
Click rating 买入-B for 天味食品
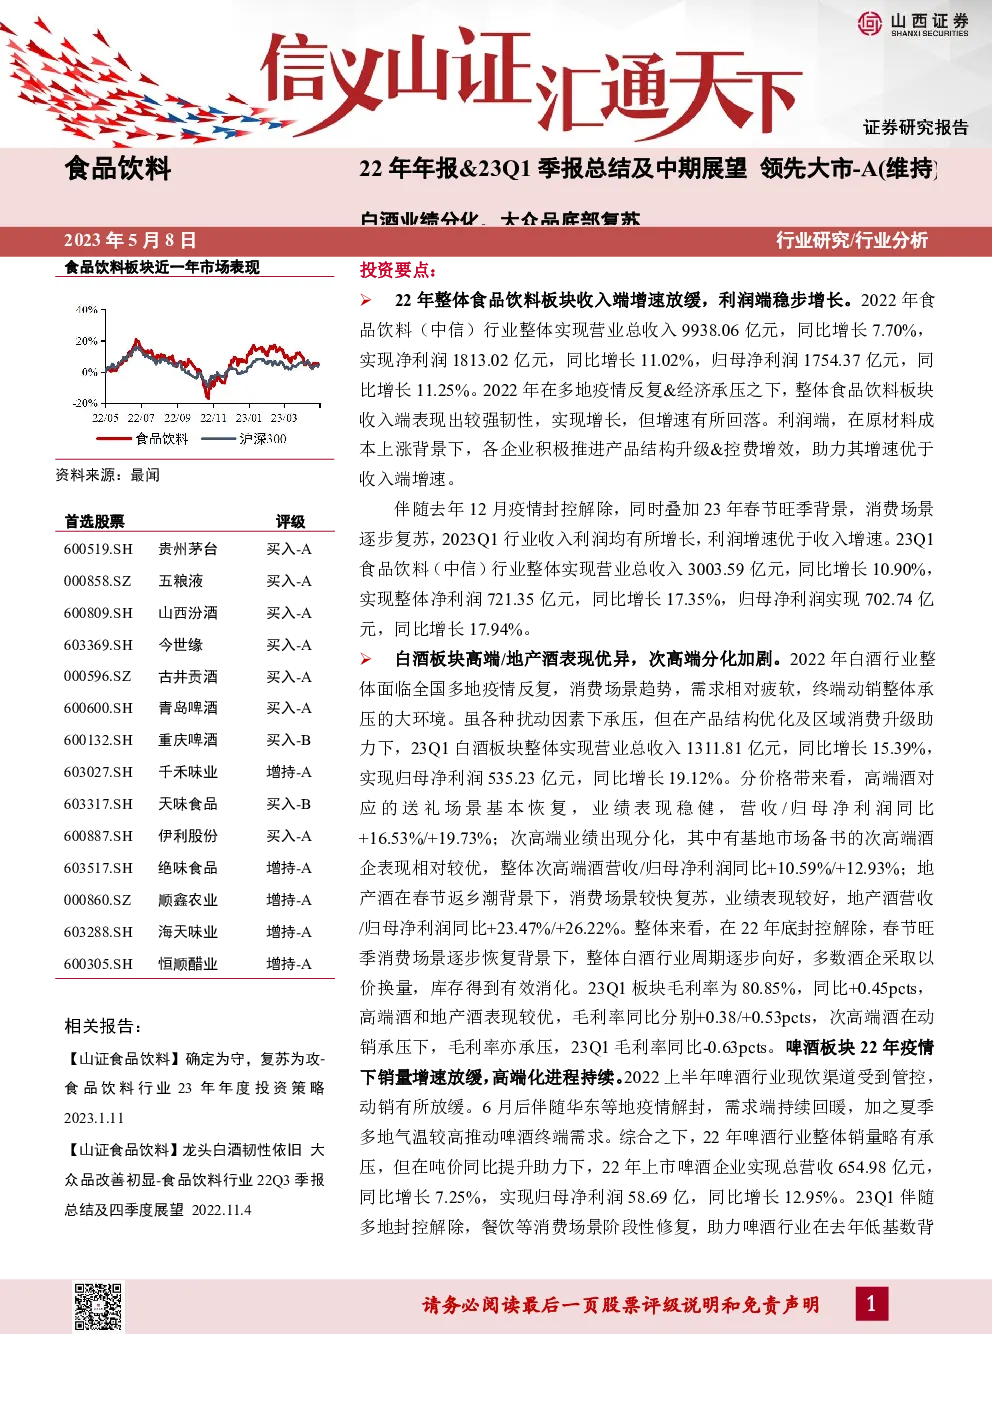tap(288, 804)
